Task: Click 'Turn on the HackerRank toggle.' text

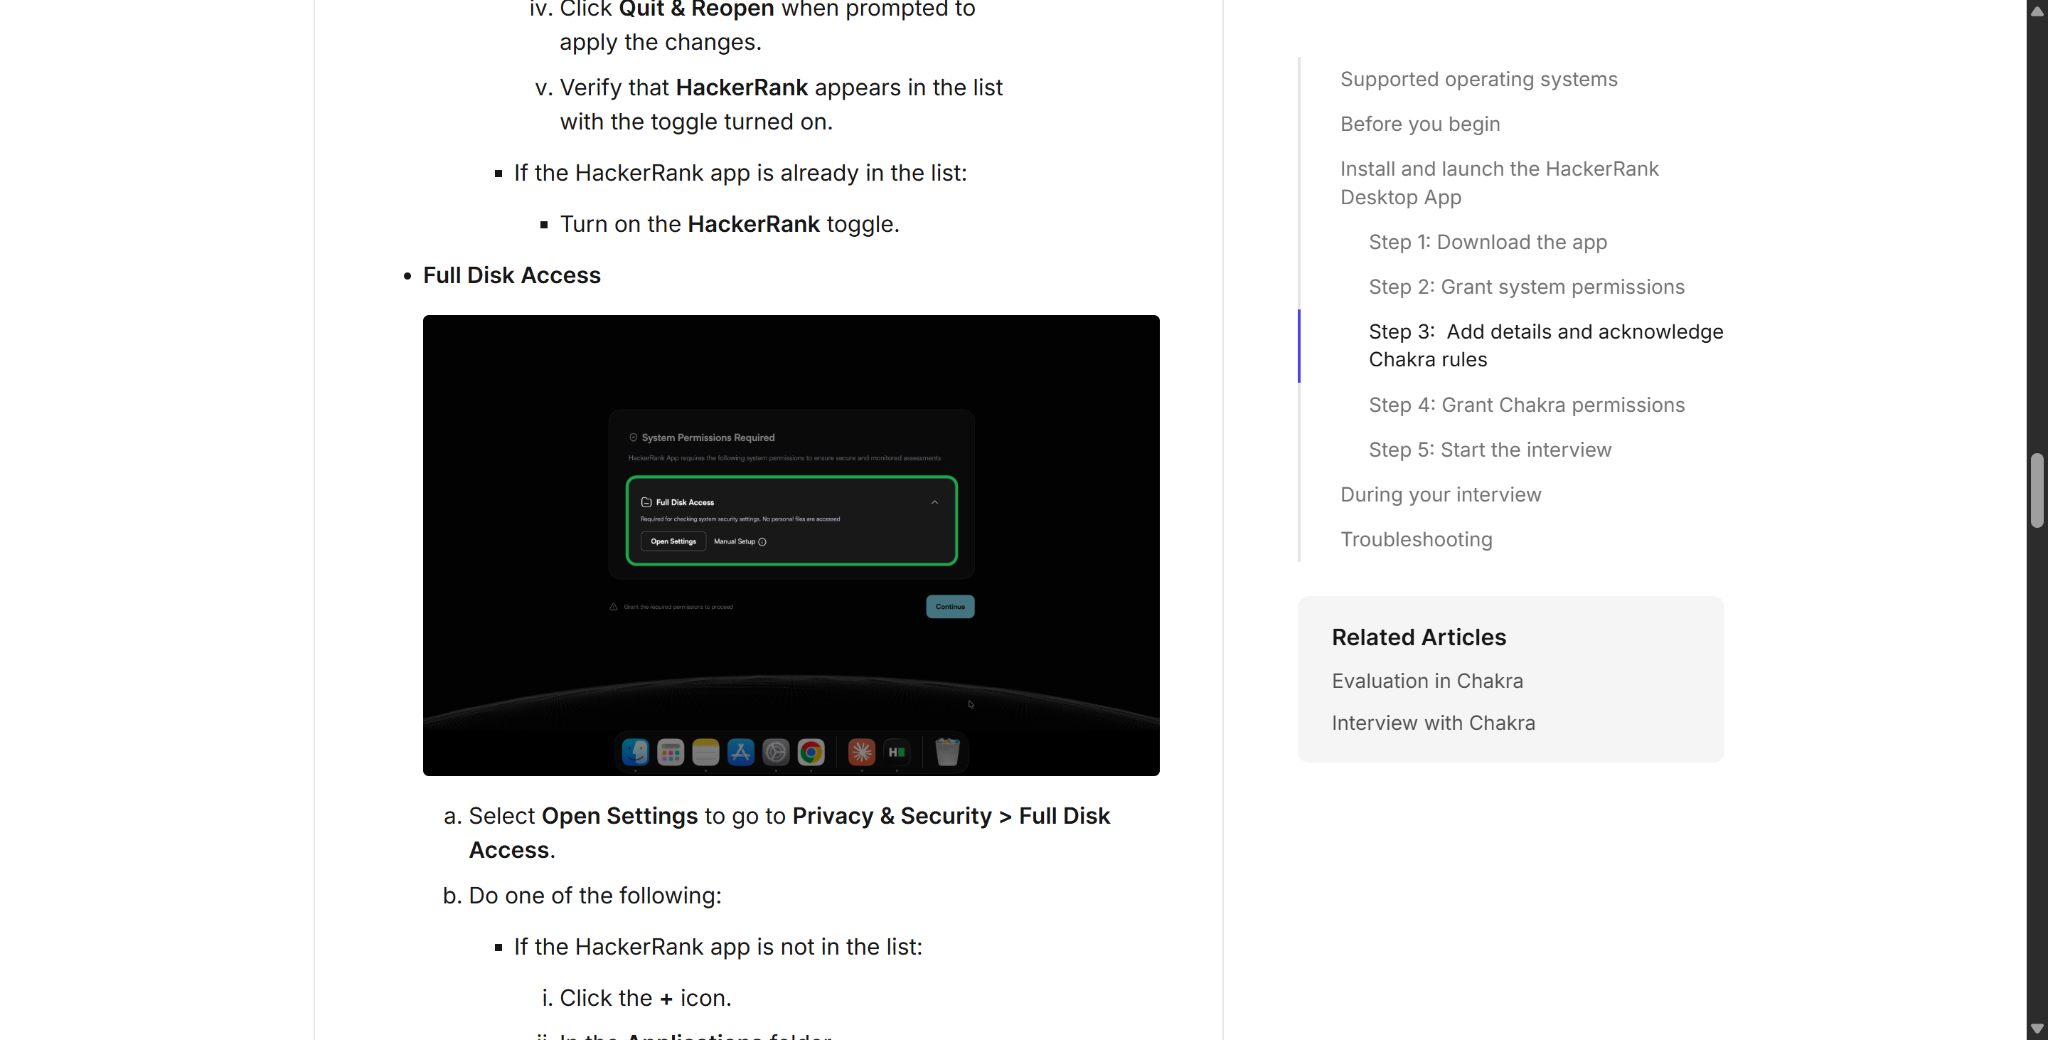Action: click(729, 224)
